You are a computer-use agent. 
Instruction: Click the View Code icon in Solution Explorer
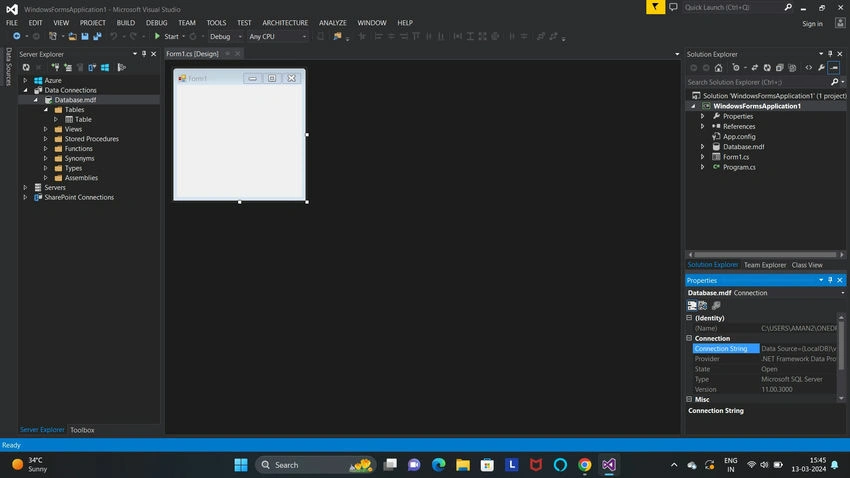pos(809,68)
